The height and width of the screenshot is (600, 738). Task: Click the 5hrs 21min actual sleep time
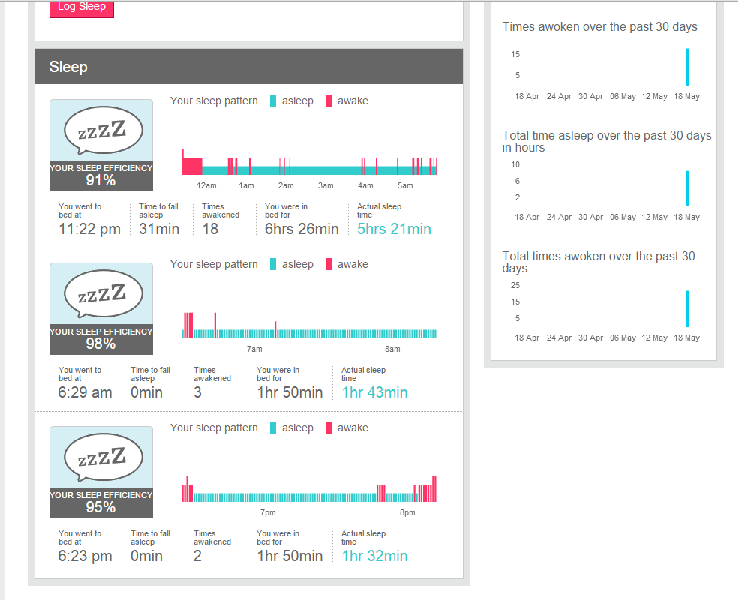(394, 229)
